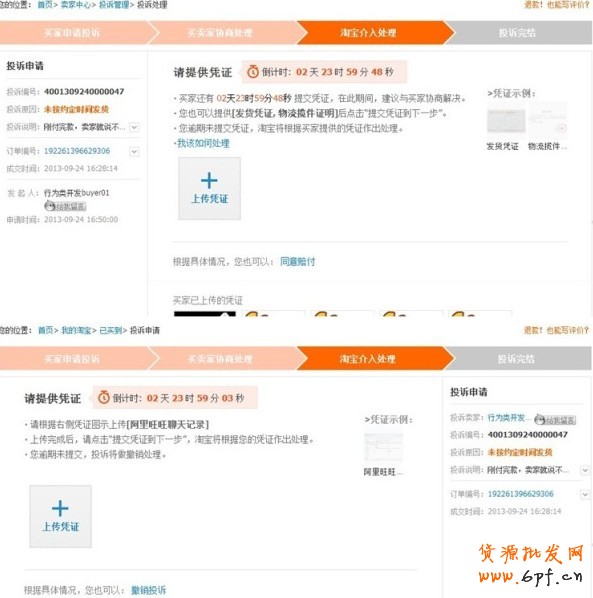Viewport: 593px width, 598px height.
Task: Open the 发货凭证 example thumbnail
Action: point(506,121)
